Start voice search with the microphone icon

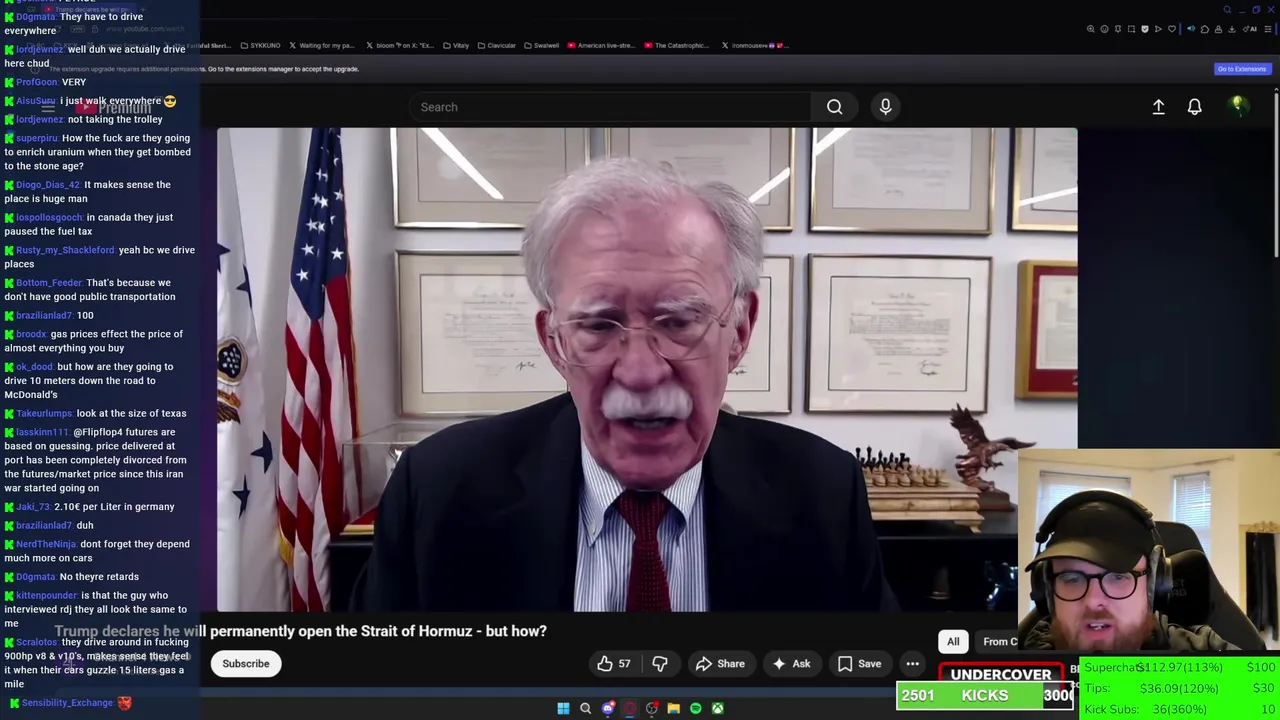pyautogui.click(x=885, y=107)
